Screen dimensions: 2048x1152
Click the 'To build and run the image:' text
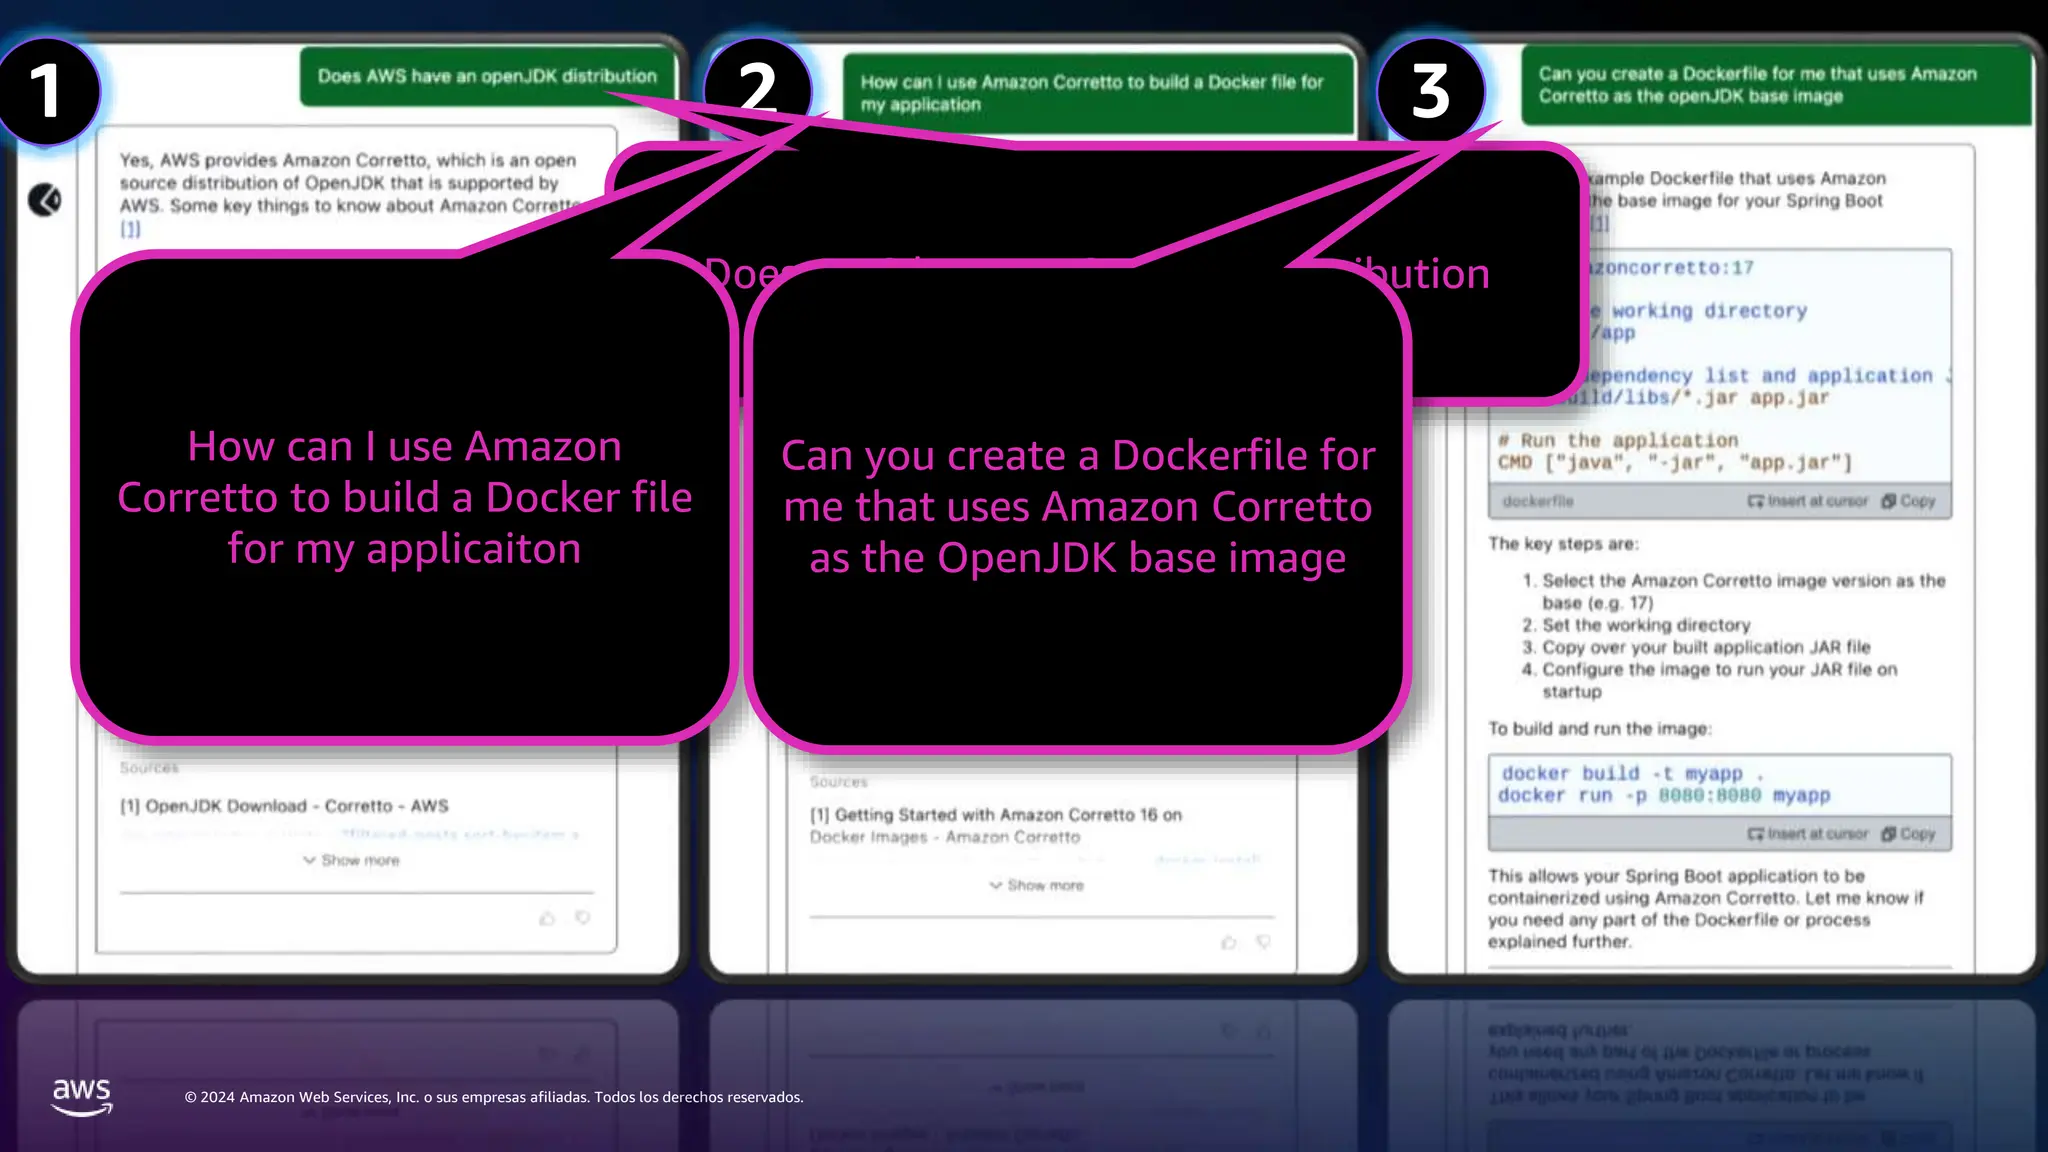[x=1600, y=729]
